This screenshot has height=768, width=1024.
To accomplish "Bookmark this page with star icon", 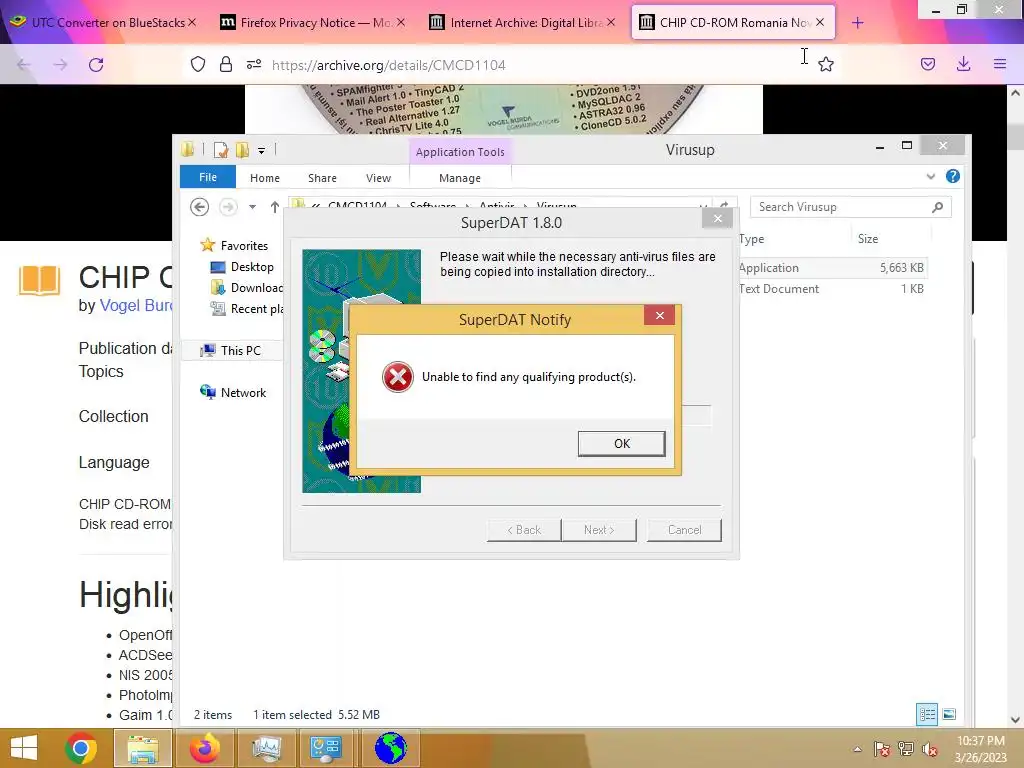I will tap(825, 64).
